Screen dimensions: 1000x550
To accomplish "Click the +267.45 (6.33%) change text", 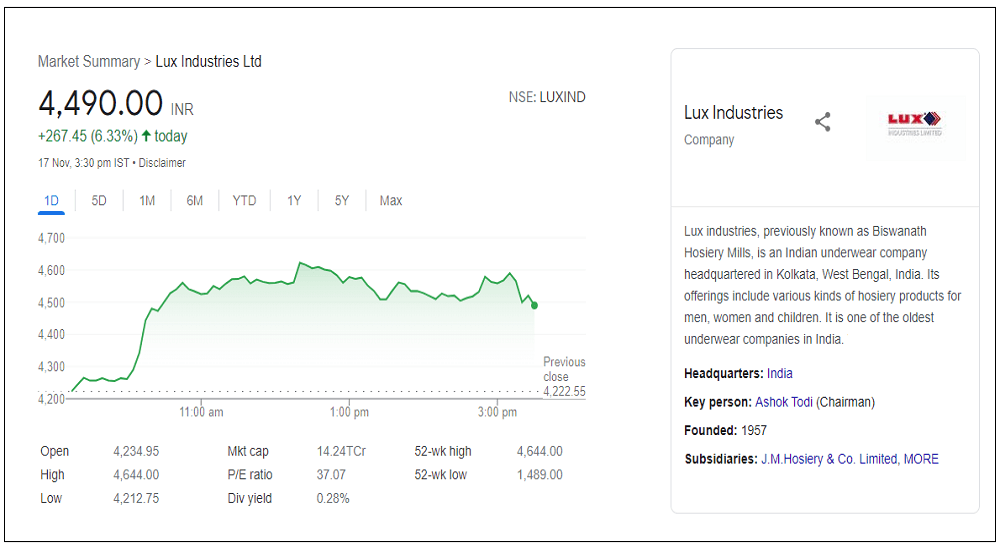I will point(87,136).
